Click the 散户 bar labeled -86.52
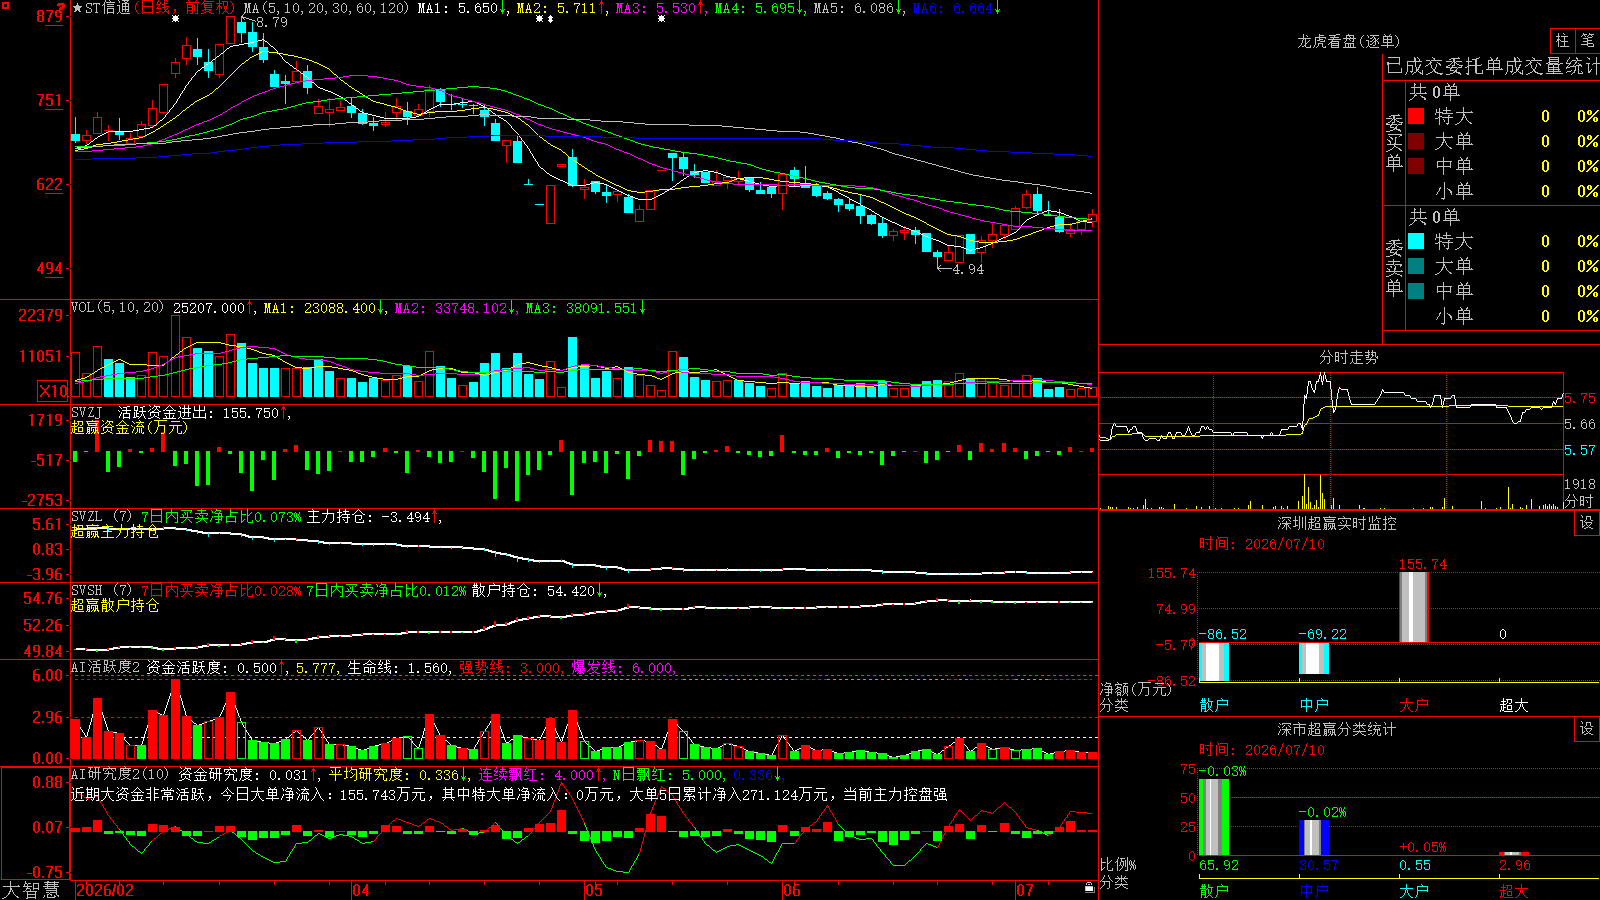This screenshot has height=900, width=1600. coord(1213,661)
